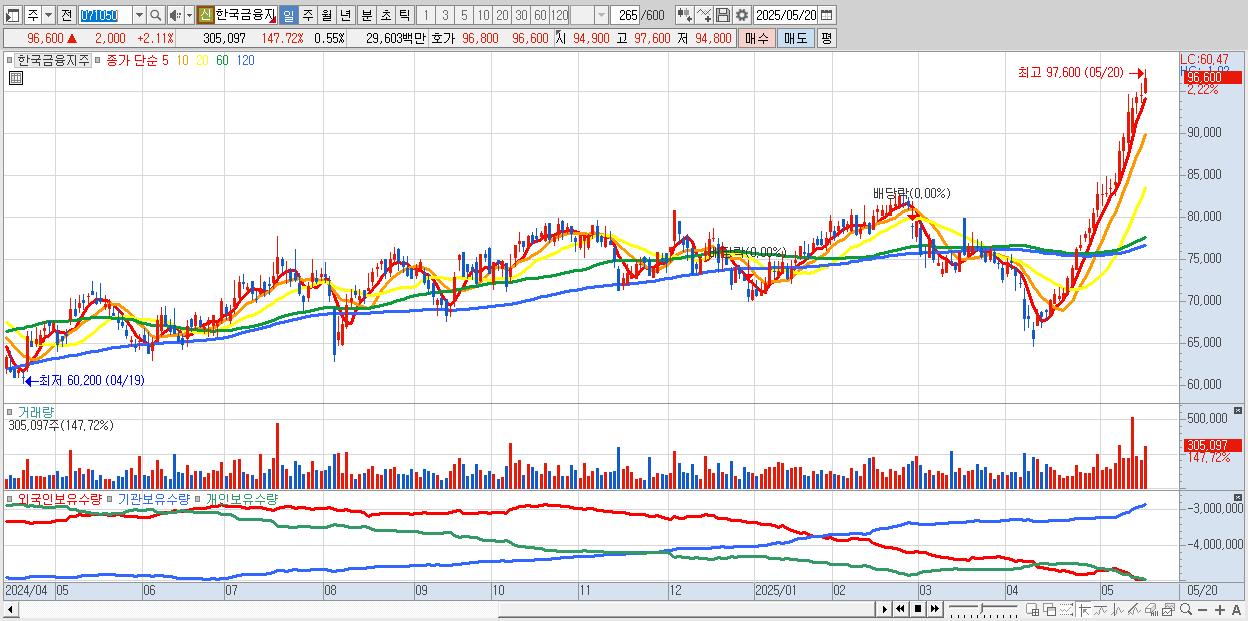1248x621 pixels.
Task: Click the expand icon at volume panel top-right
Action: (1238, 411)
